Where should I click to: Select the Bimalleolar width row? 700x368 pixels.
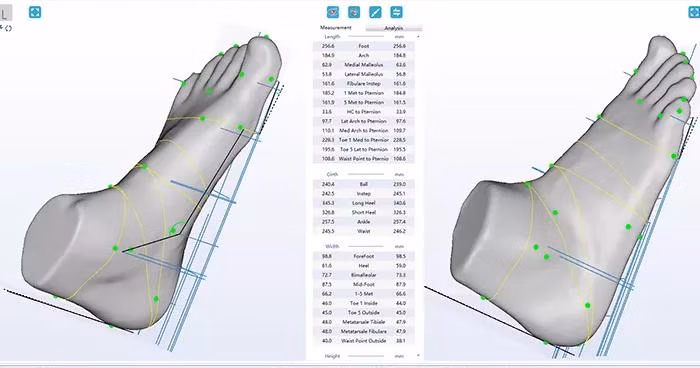(x=363, y=275)
